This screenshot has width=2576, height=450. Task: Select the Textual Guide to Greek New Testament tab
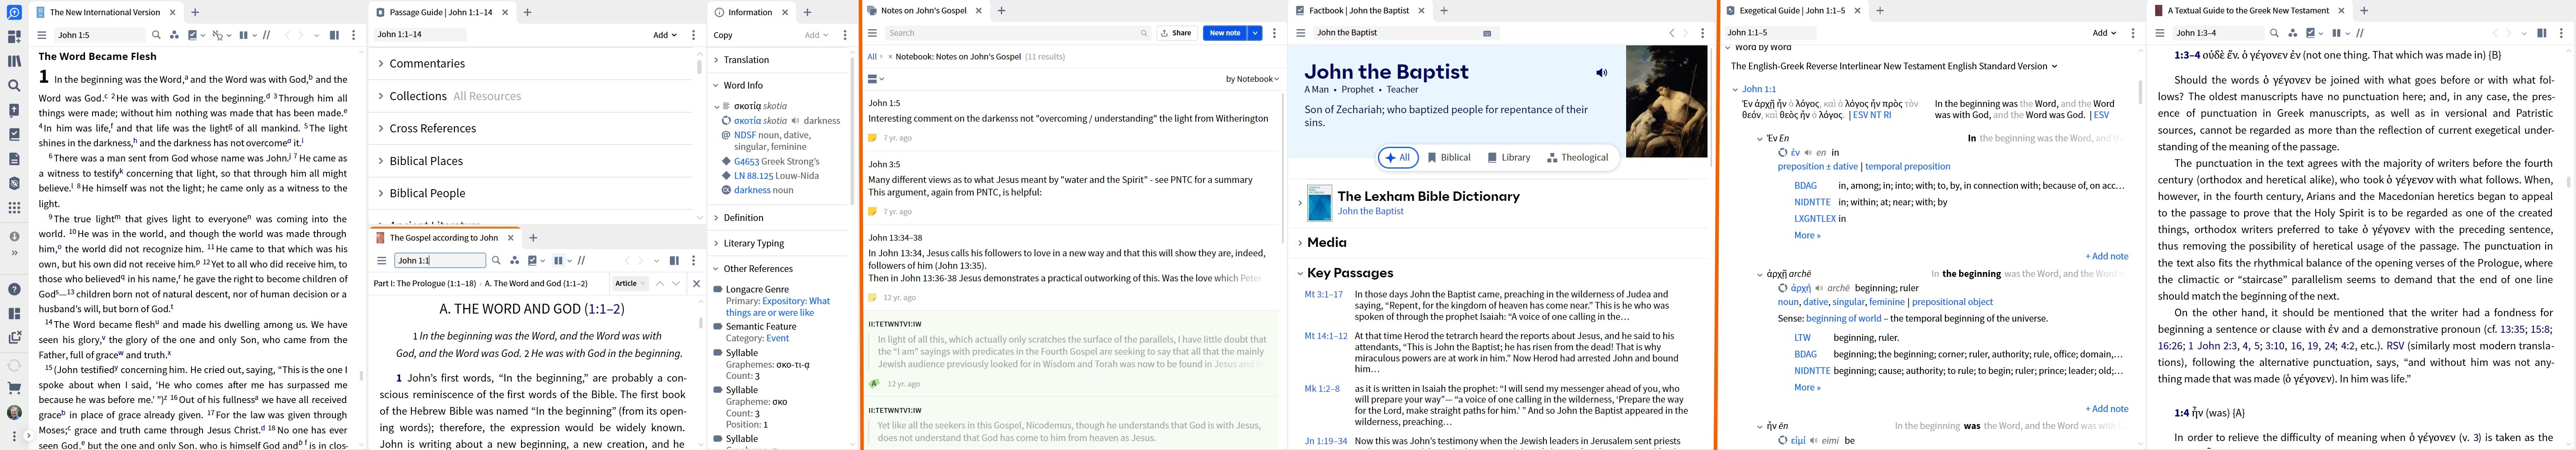2250,11
